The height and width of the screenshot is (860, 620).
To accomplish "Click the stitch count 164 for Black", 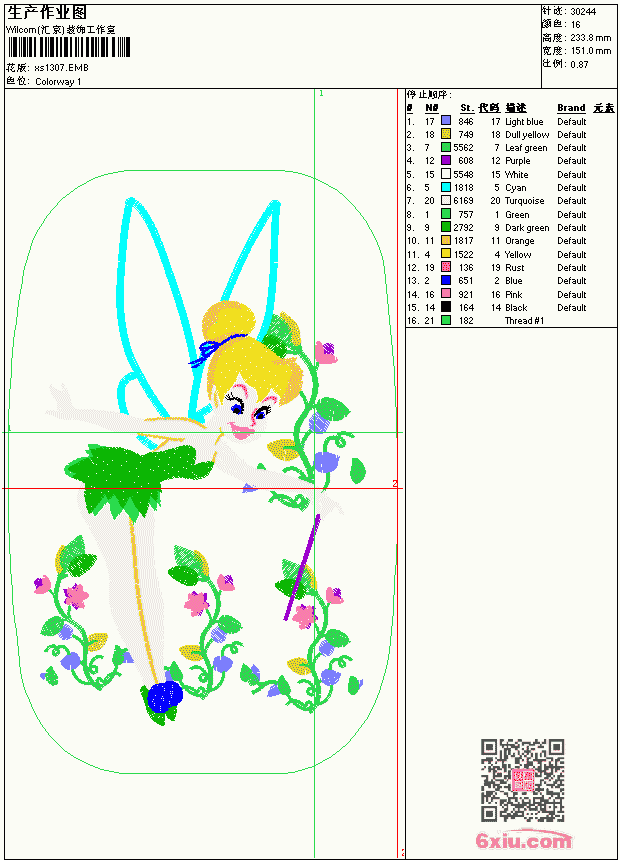I will click(466, 308).
